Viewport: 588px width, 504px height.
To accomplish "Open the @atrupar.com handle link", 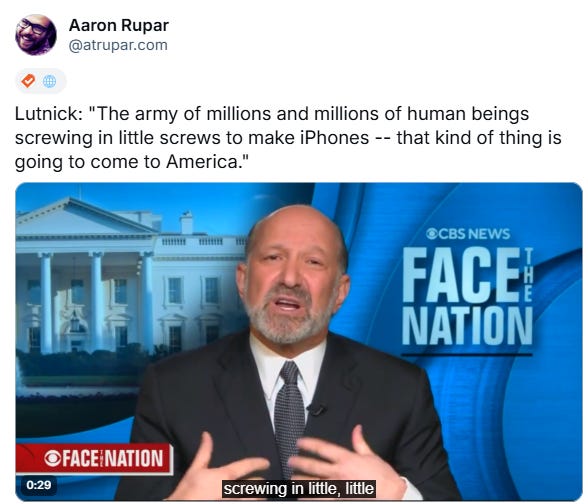I will 118,45.
